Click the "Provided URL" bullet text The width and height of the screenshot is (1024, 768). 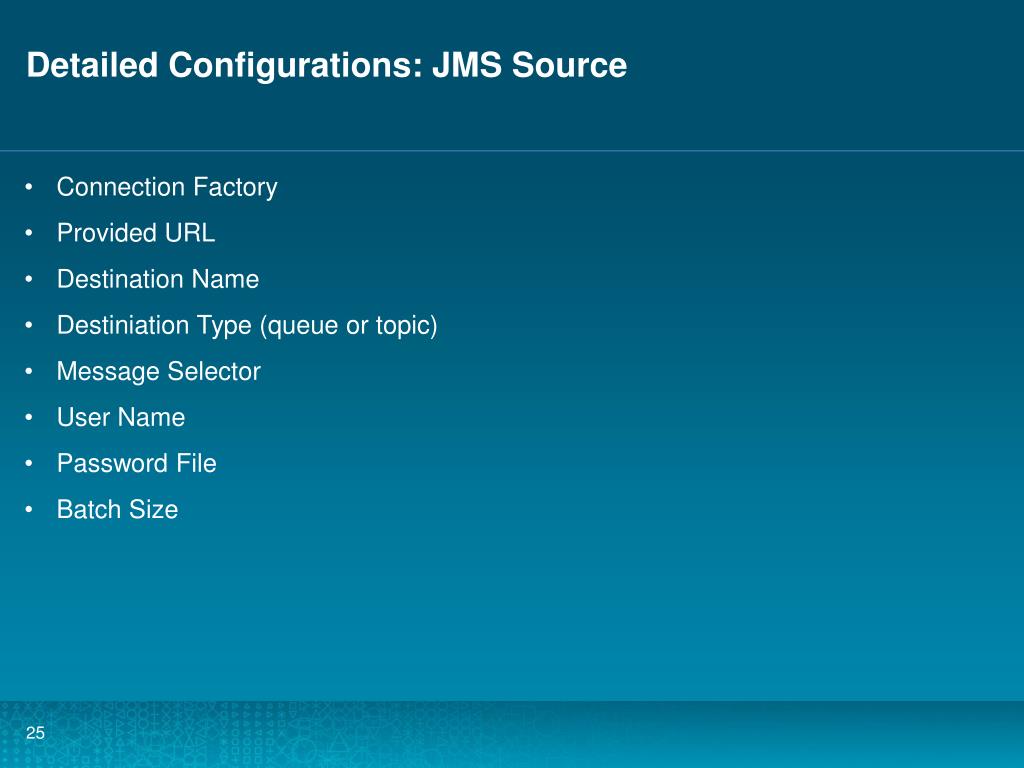point(136,233)
